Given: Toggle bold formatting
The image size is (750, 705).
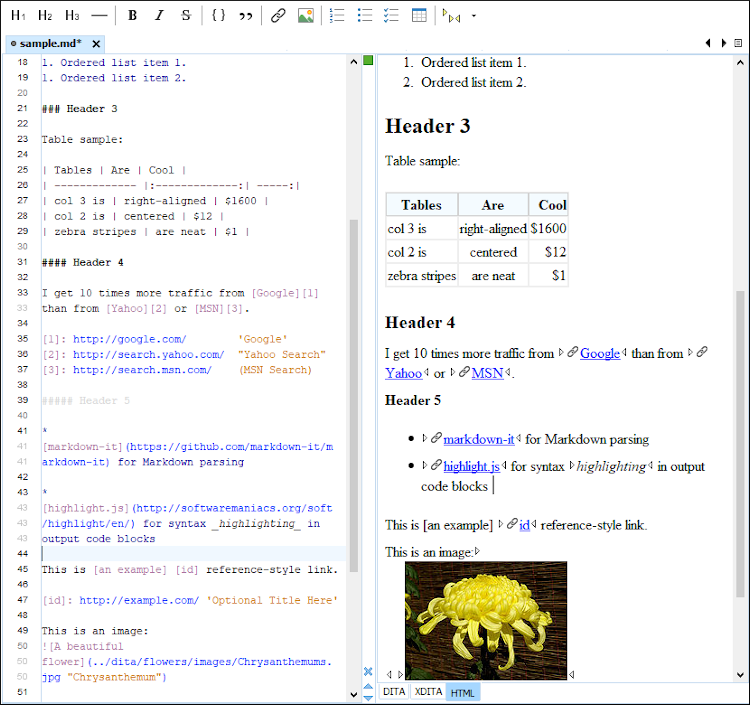Looking at the screenshot, I should click(132, 16).
